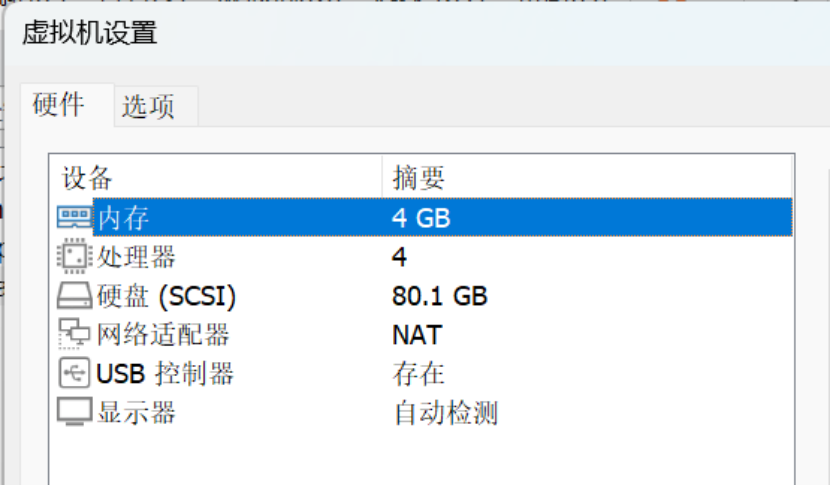Click the memory chip icon
The height and width of the screenshot is (485, 830).
[74, 217]
